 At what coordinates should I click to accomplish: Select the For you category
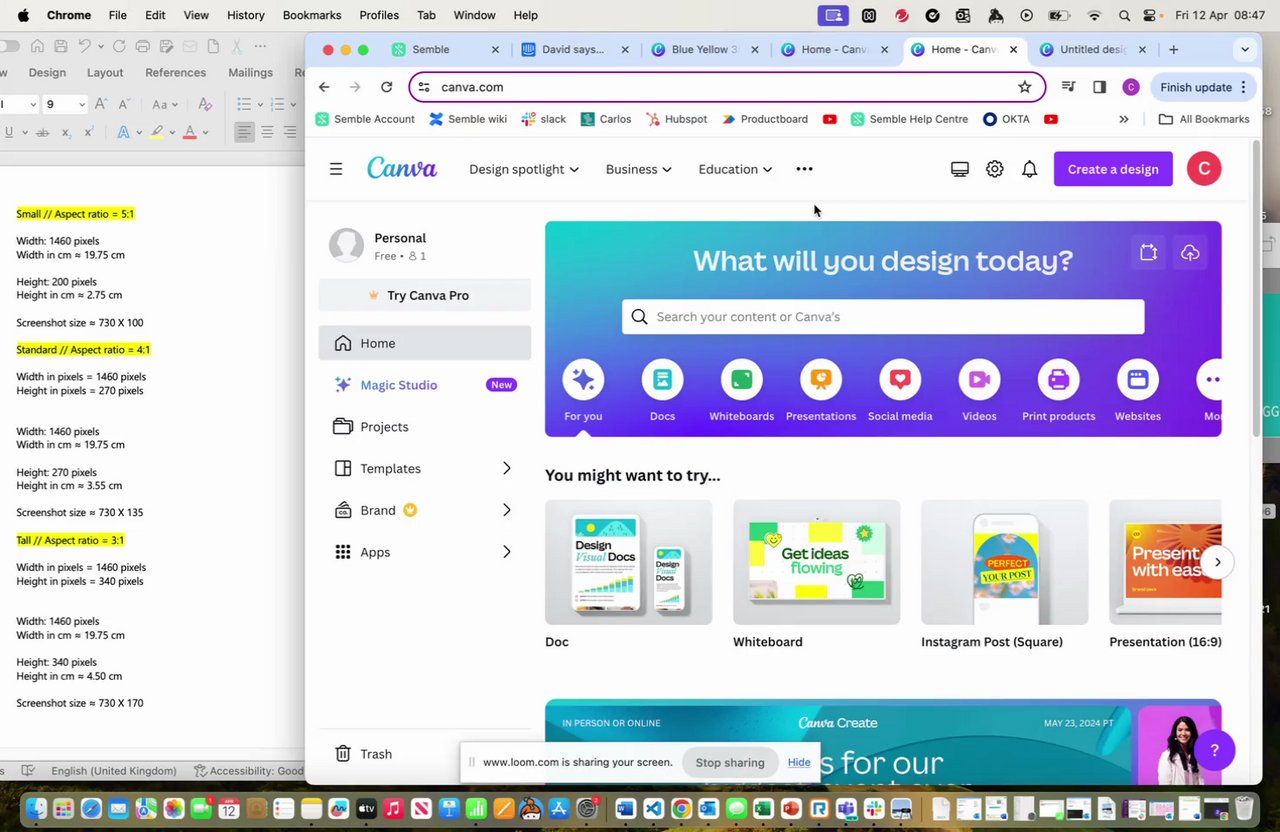tap(583, 391)
